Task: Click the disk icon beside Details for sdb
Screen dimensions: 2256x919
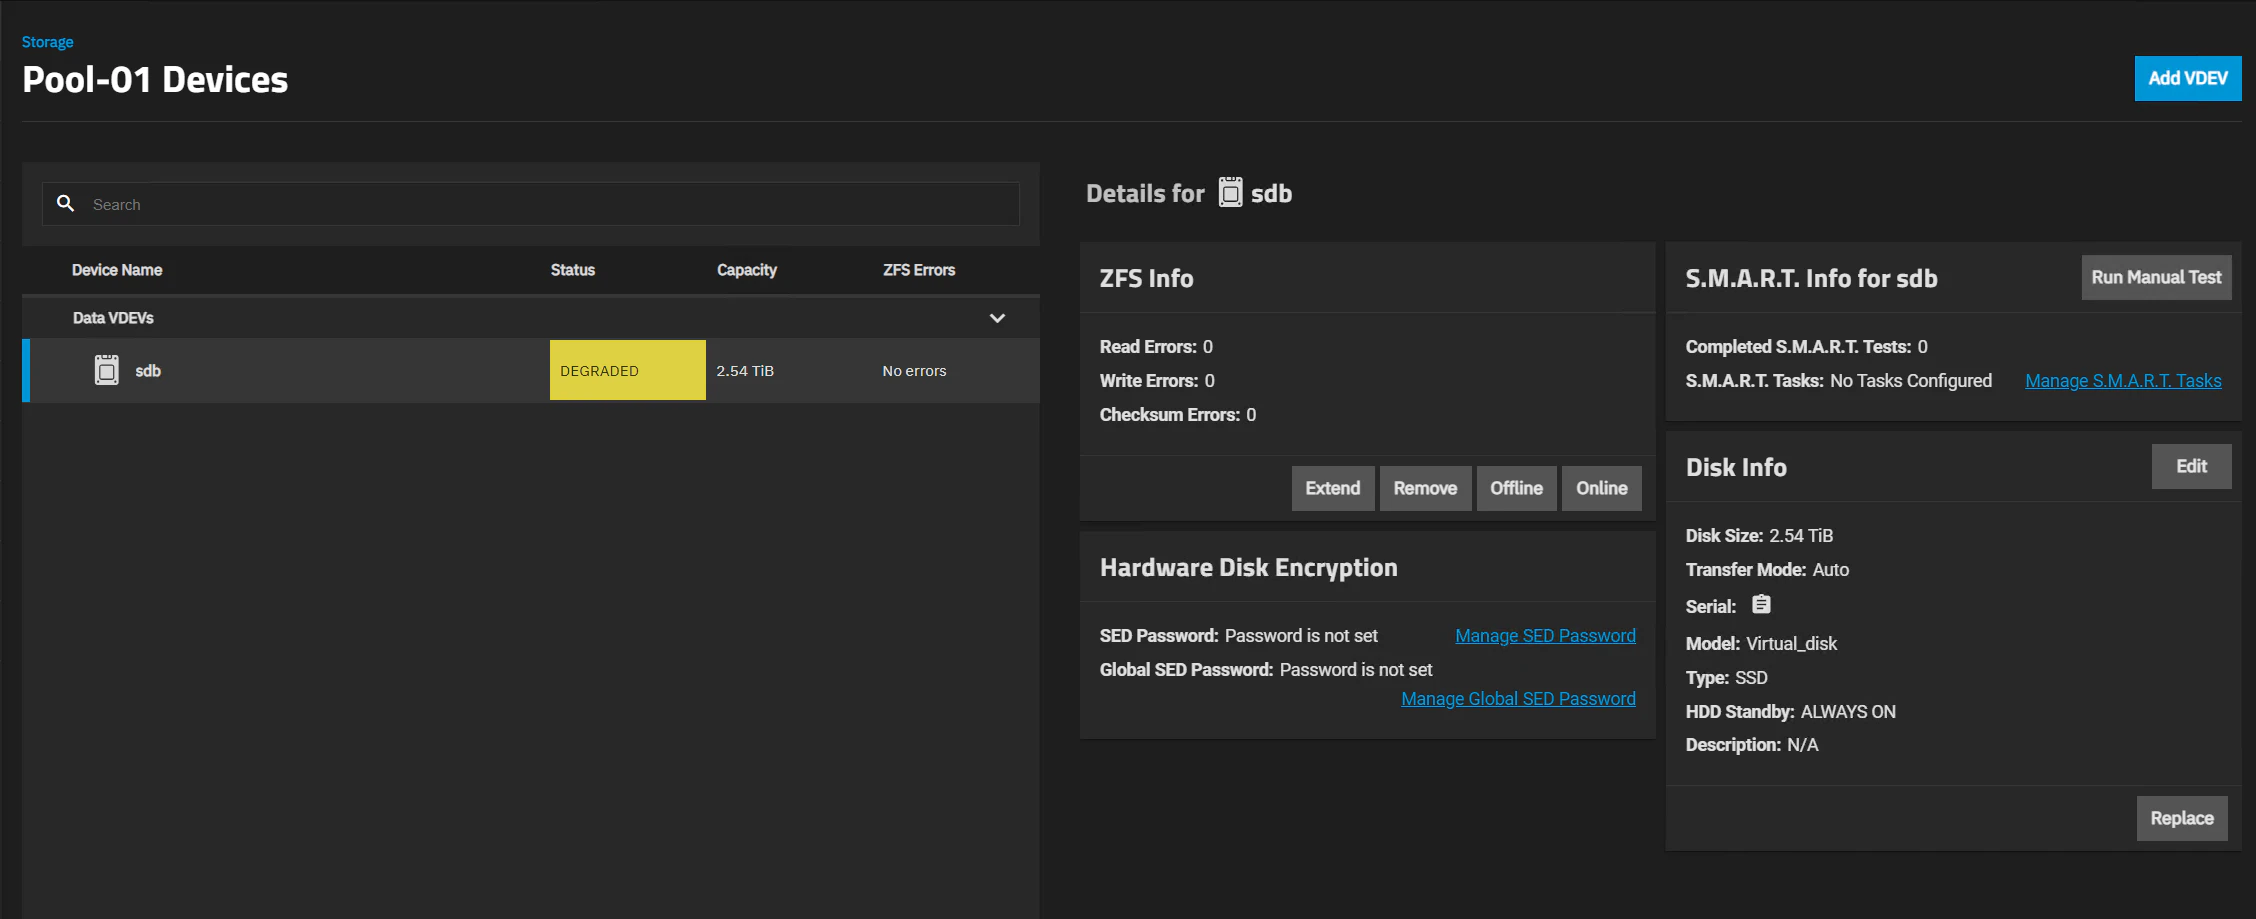Action: pos(1230,192)
